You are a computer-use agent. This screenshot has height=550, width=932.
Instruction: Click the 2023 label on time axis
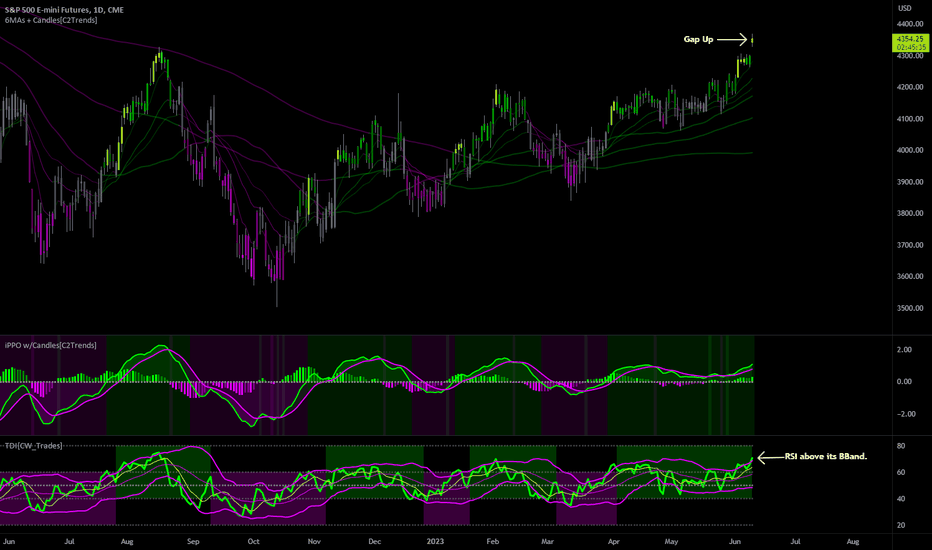click(435, 542)
